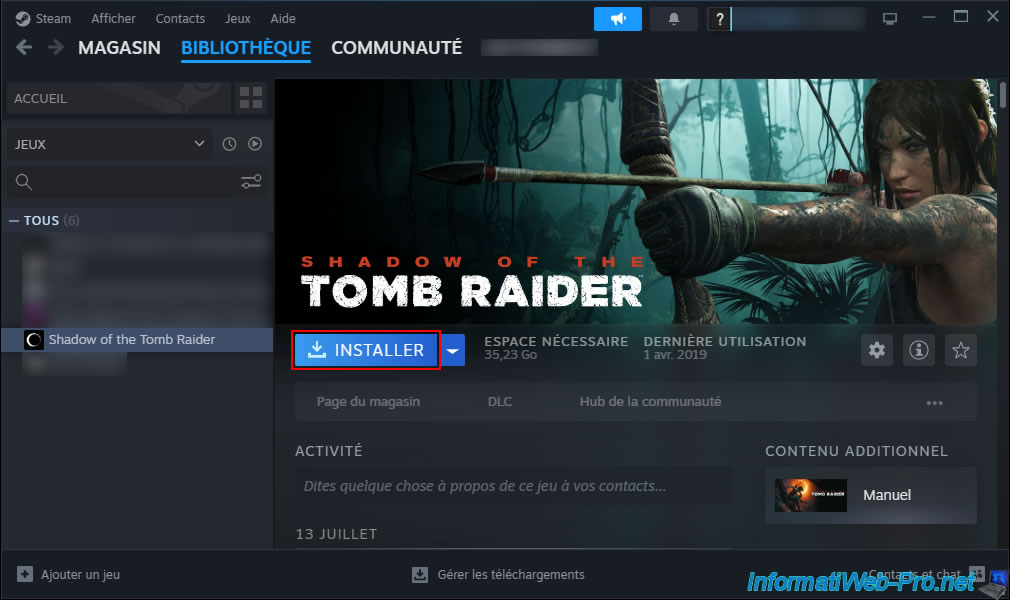Switch to Big Picture mode icon

pos(890,19)
